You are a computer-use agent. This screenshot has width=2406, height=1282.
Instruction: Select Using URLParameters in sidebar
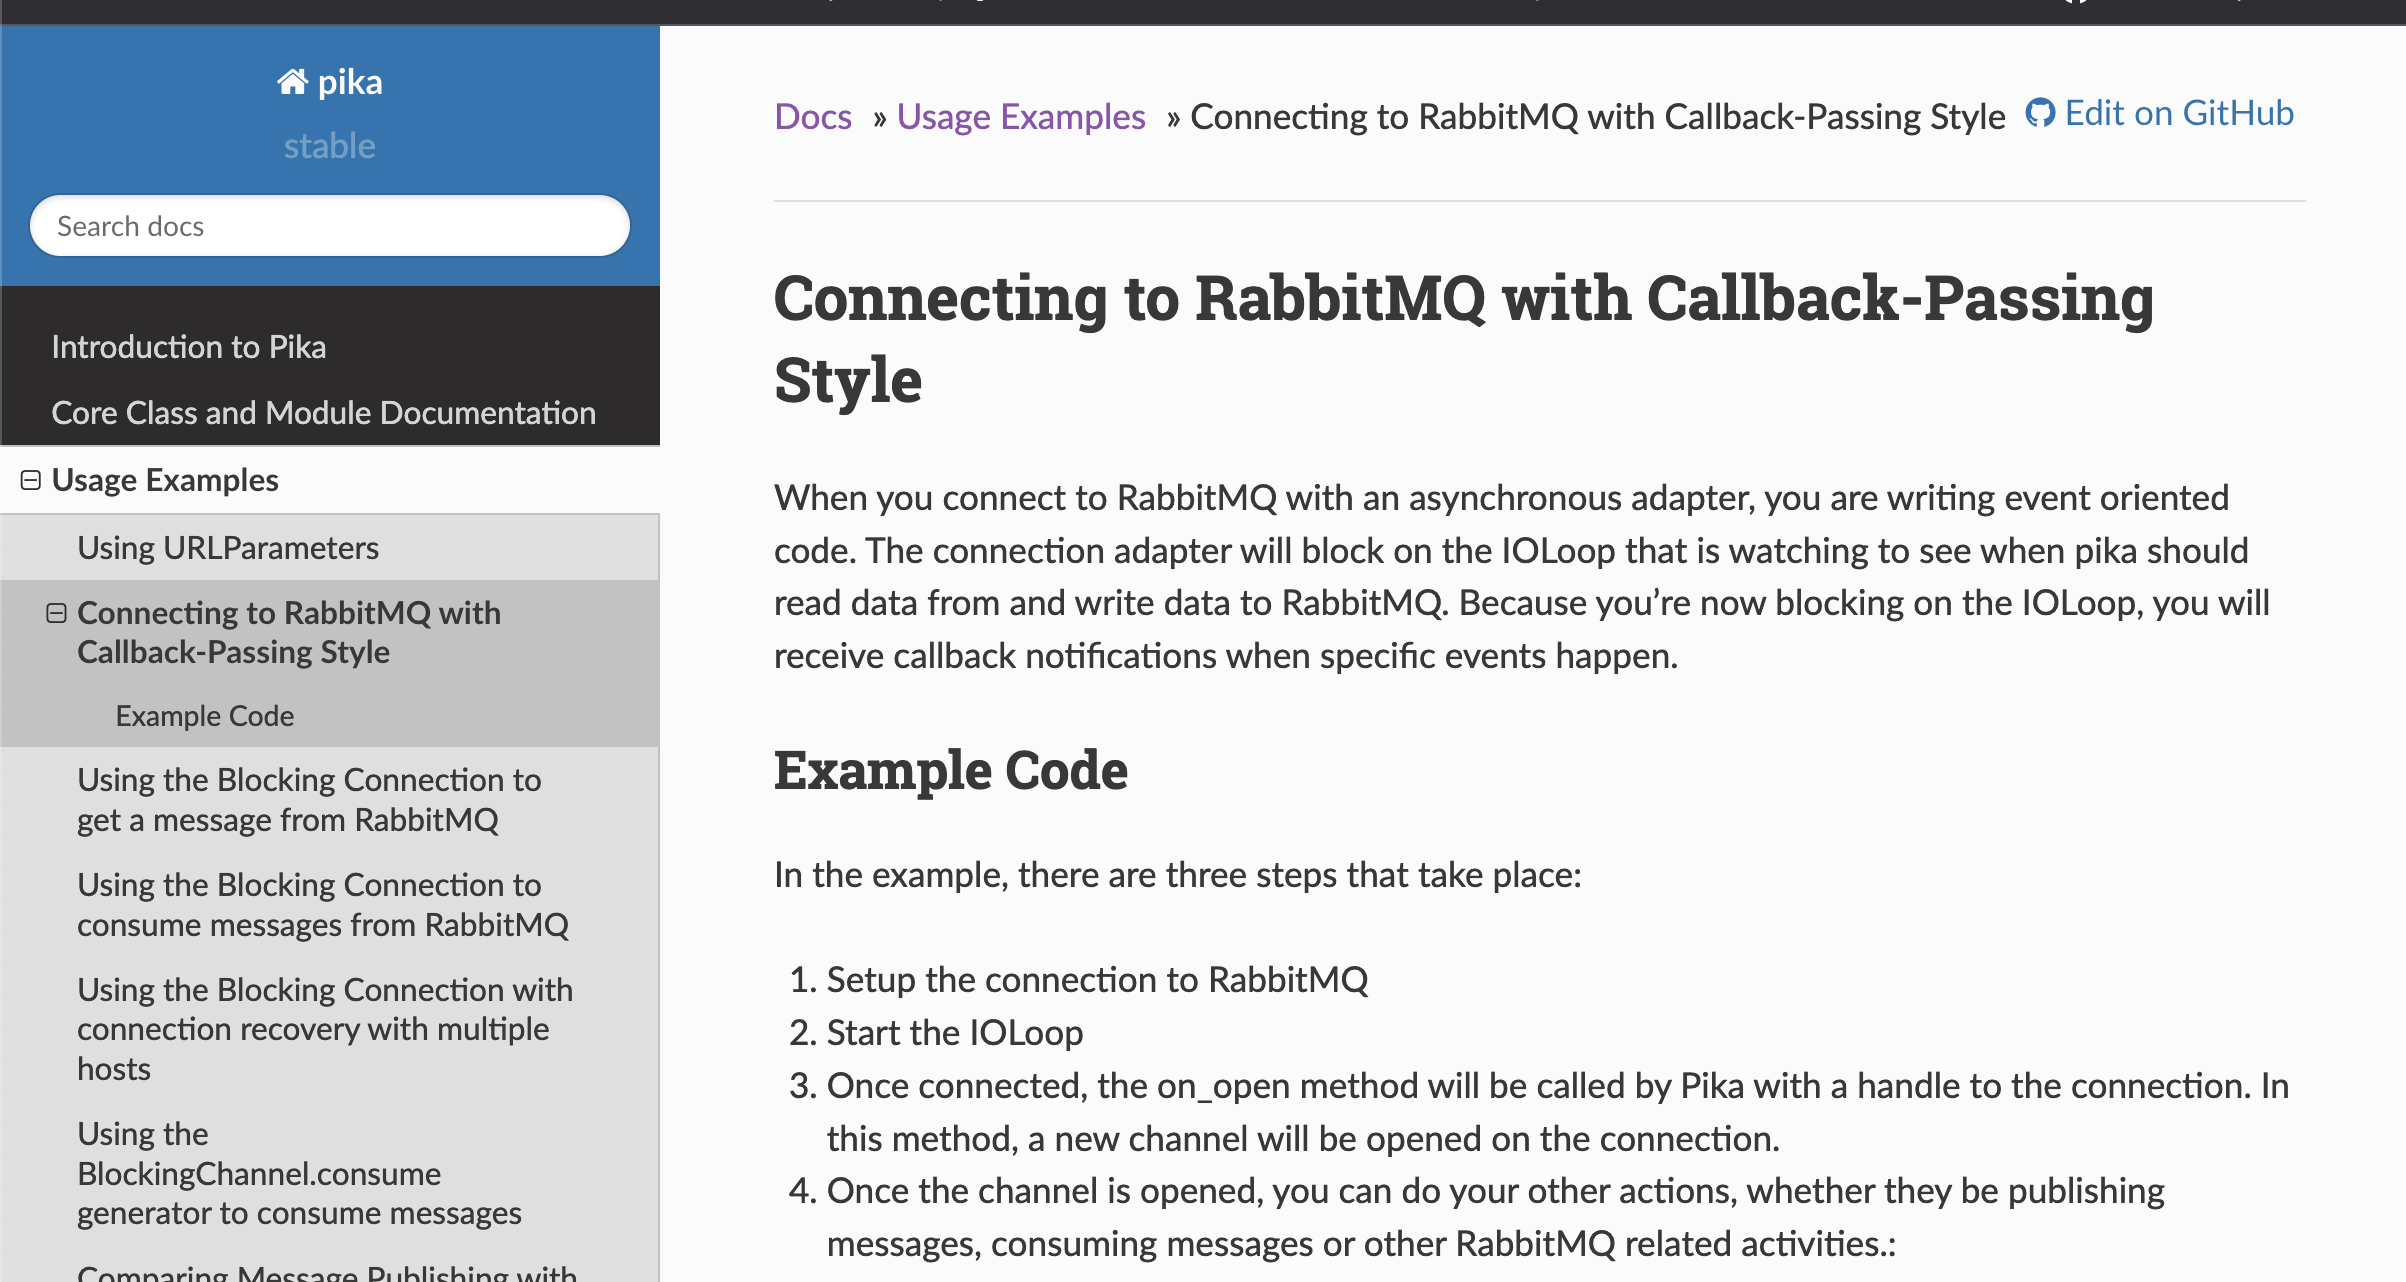click(x=228, y=548)
